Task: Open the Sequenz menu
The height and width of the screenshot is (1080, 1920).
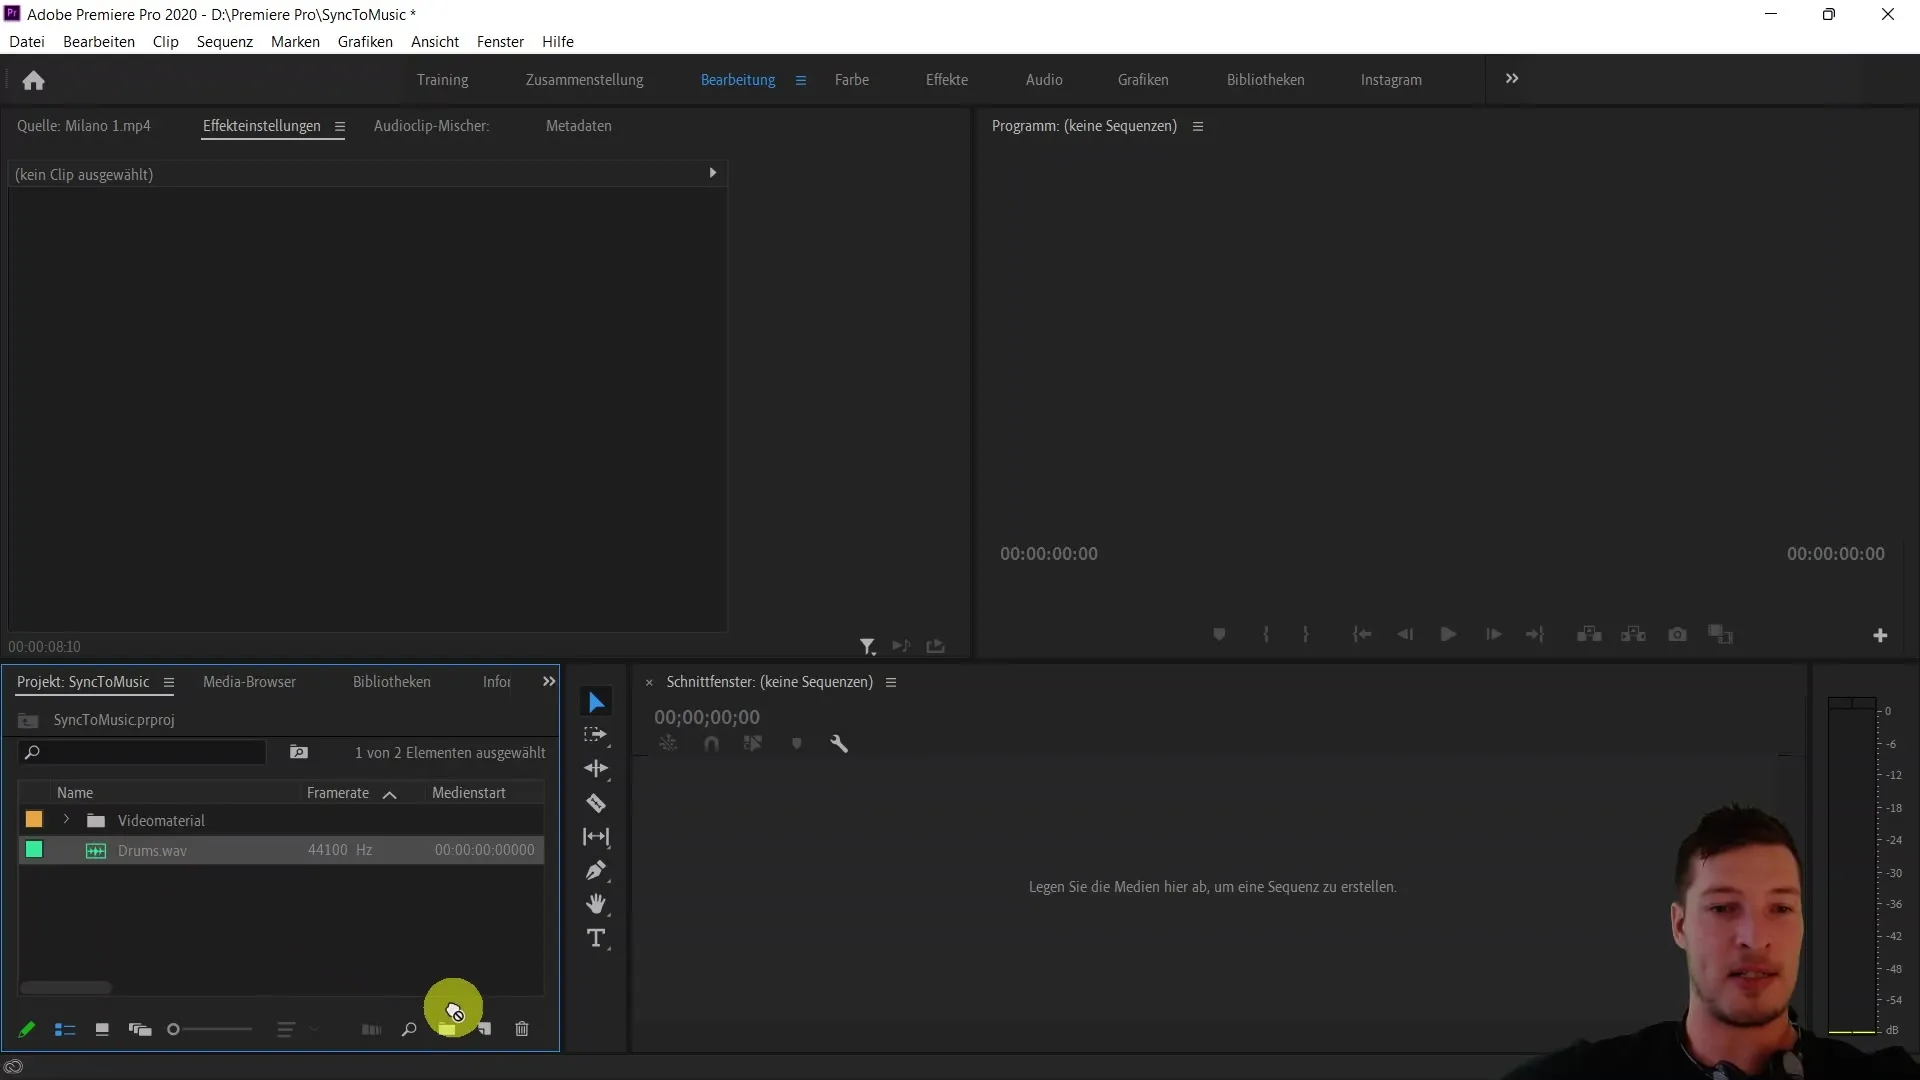Action: (x=225, y=42)
